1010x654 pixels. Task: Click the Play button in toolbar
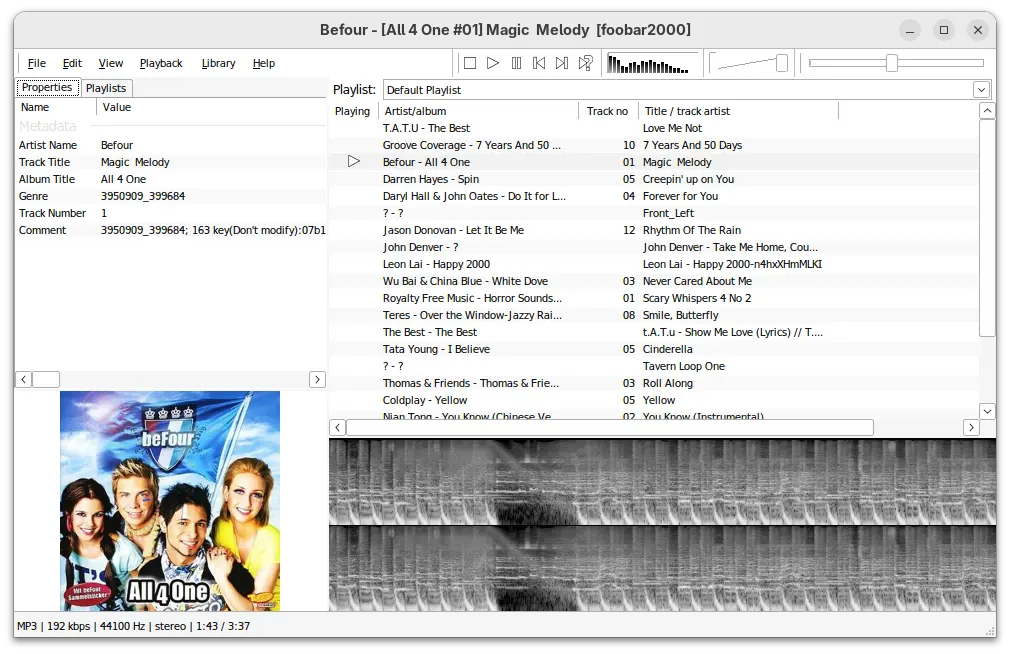coord(493,63)
